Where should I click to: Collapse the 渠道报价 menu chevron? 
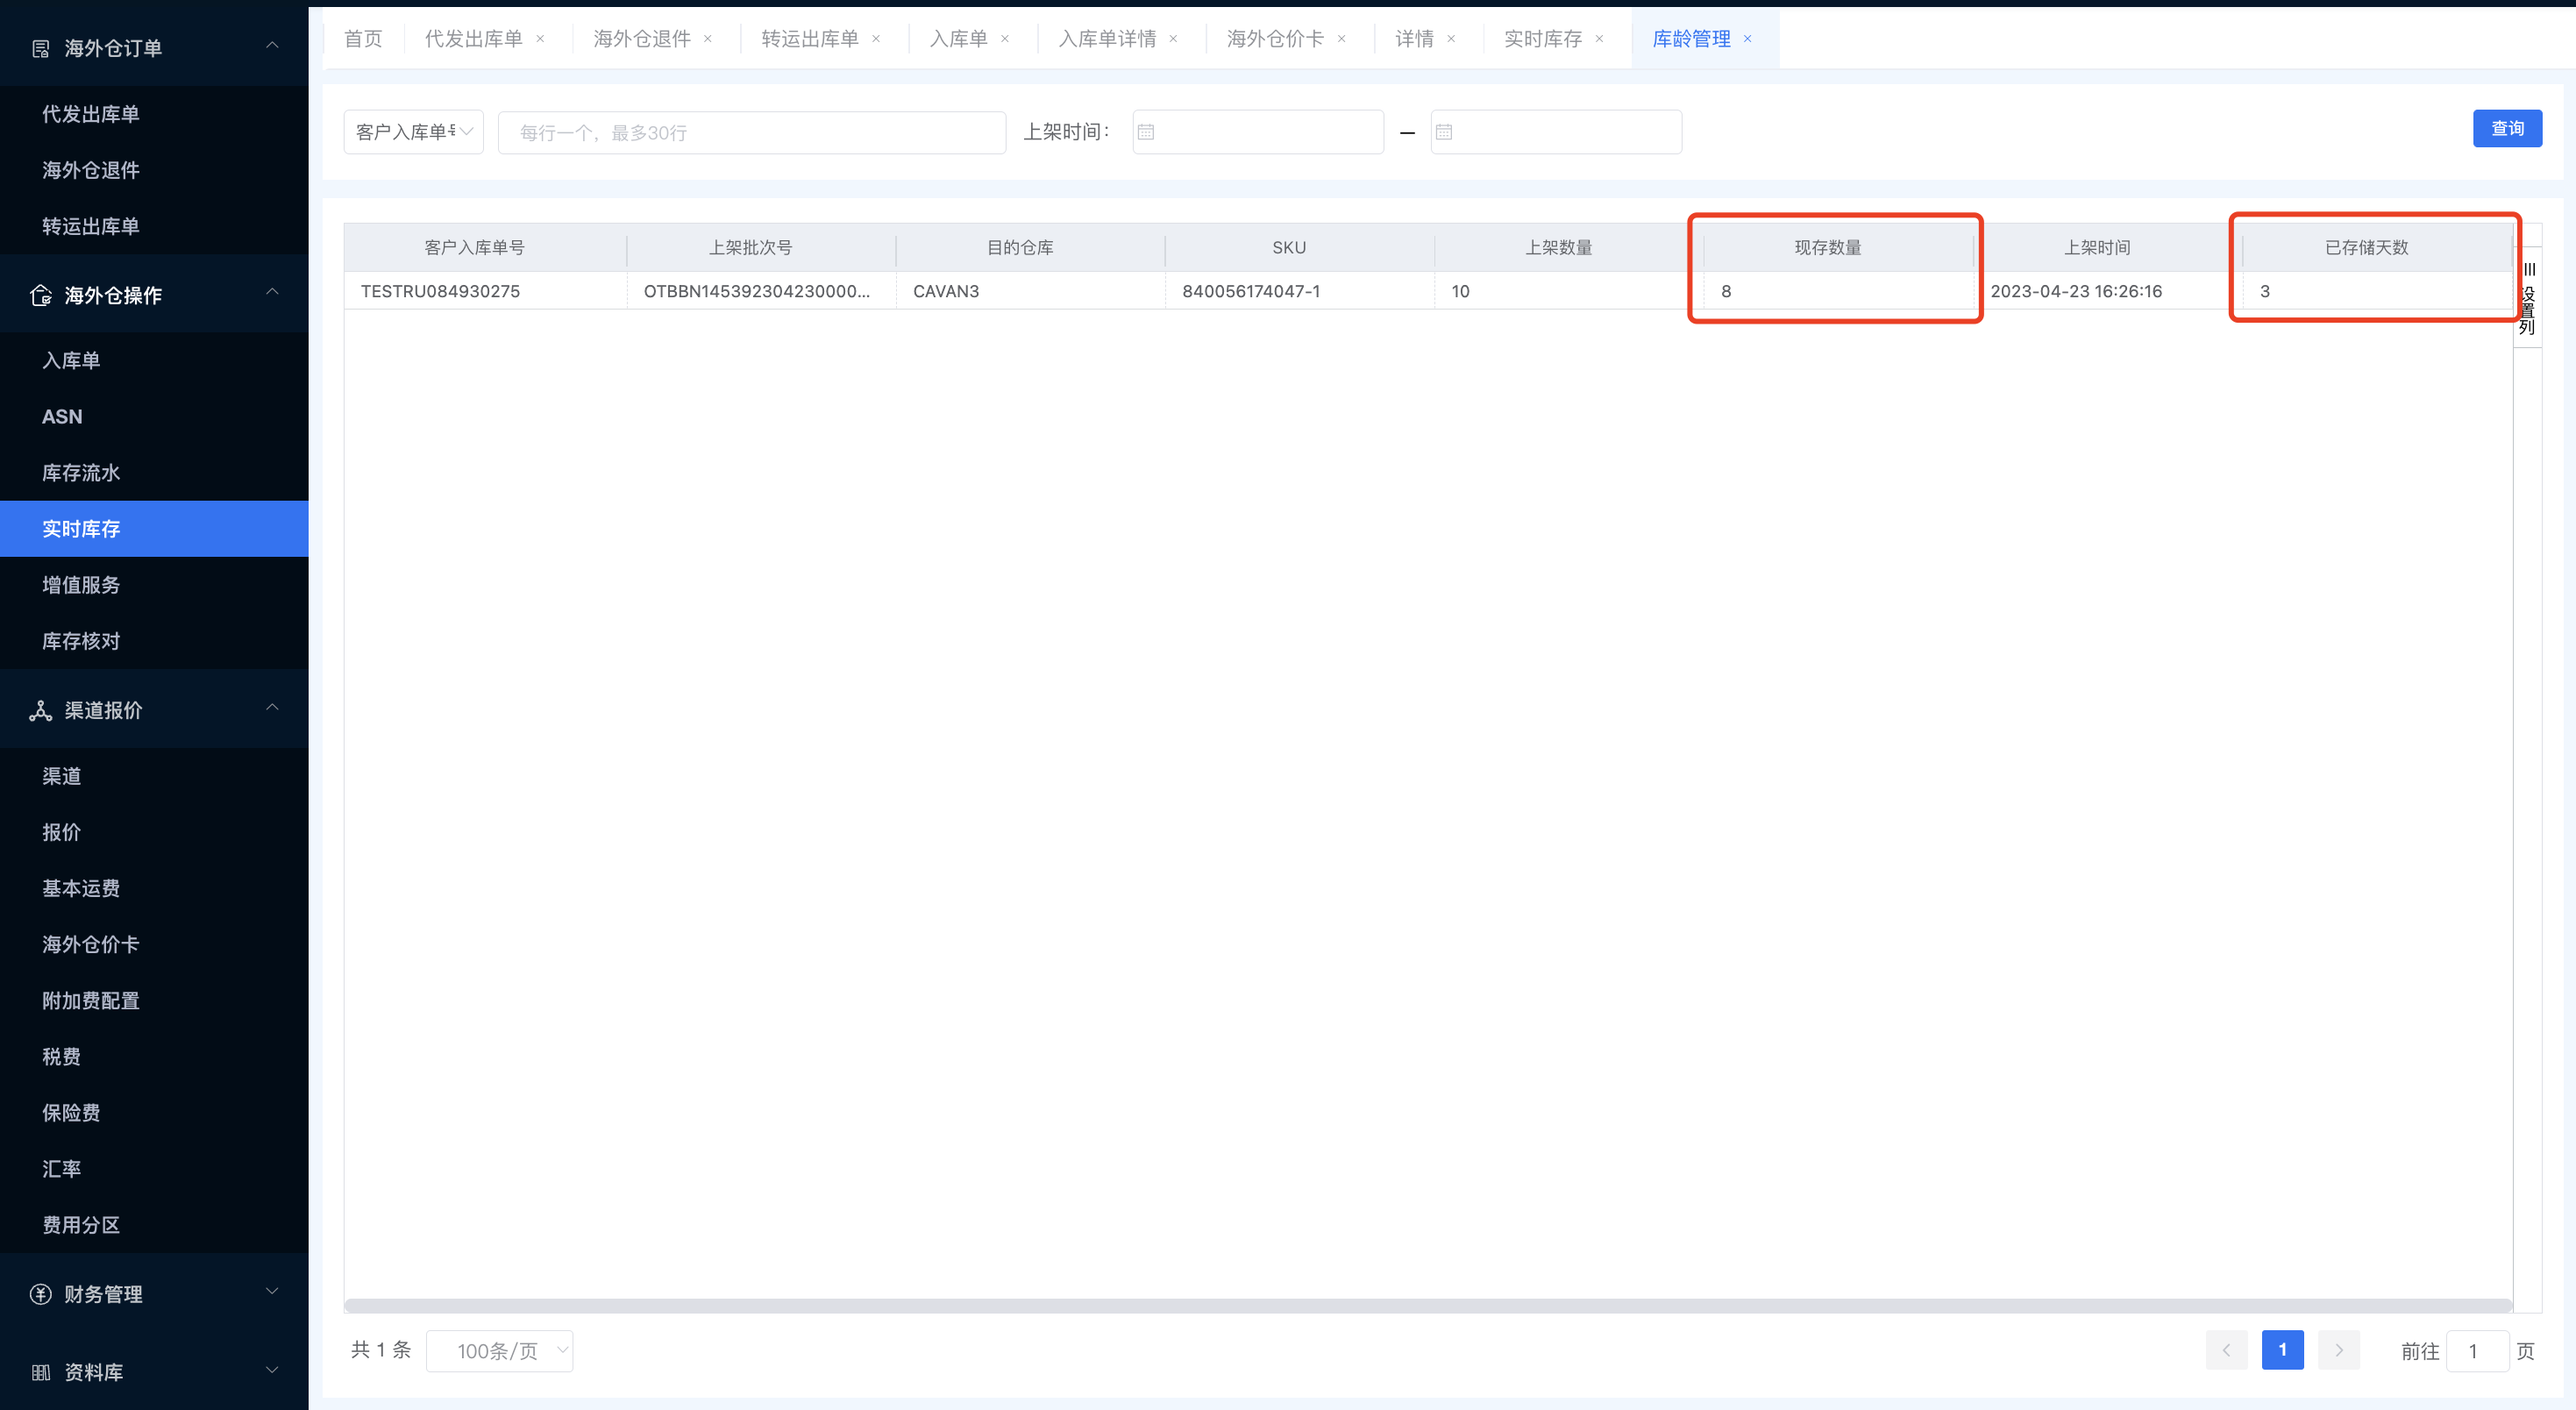(x=272, y=708)
